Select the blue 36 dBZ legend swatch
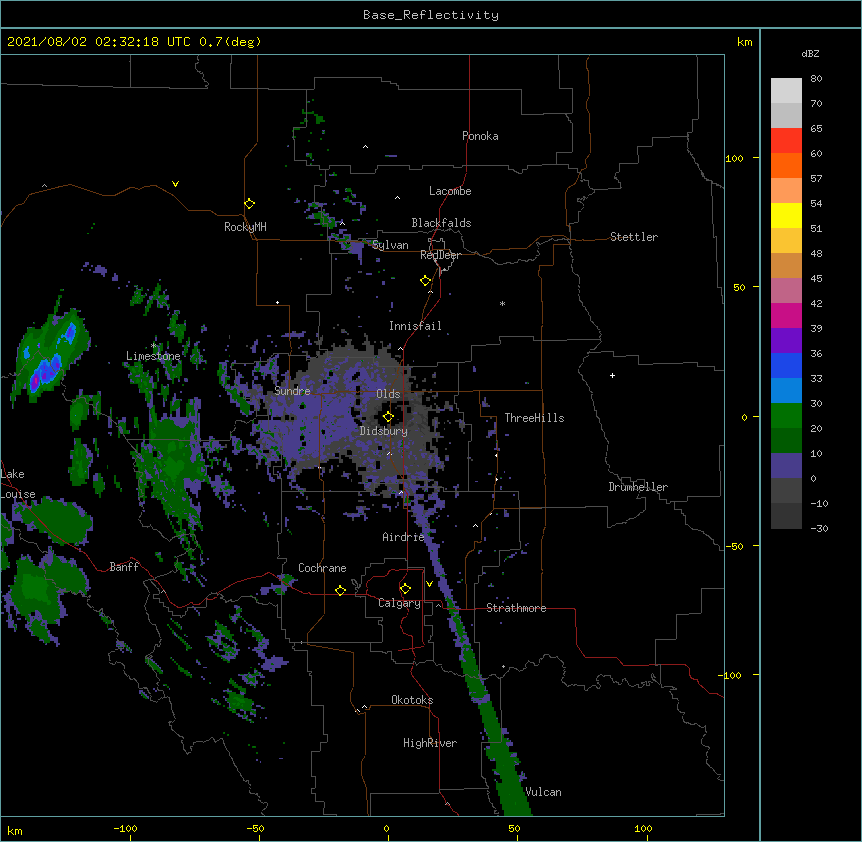Viewport: 862px width, 842px height. [786, 365]
